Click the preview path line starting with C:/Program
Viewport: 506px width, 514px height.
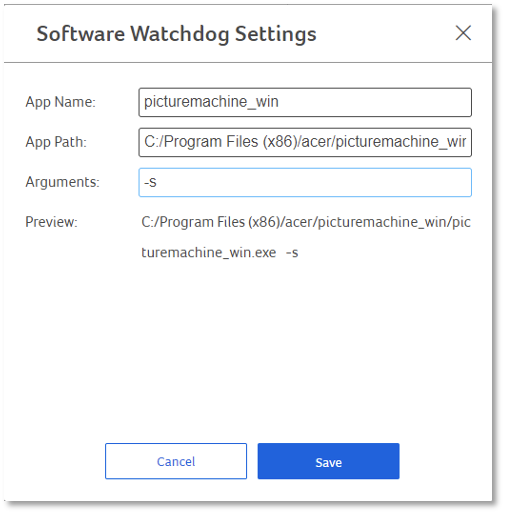(x=306, y=222)
